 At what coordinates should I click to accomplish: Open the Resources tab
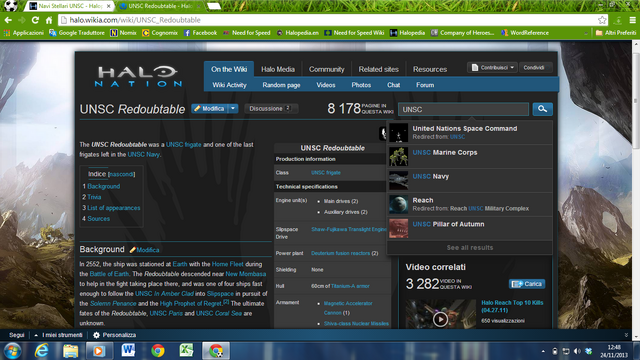(x=430, y=69)
